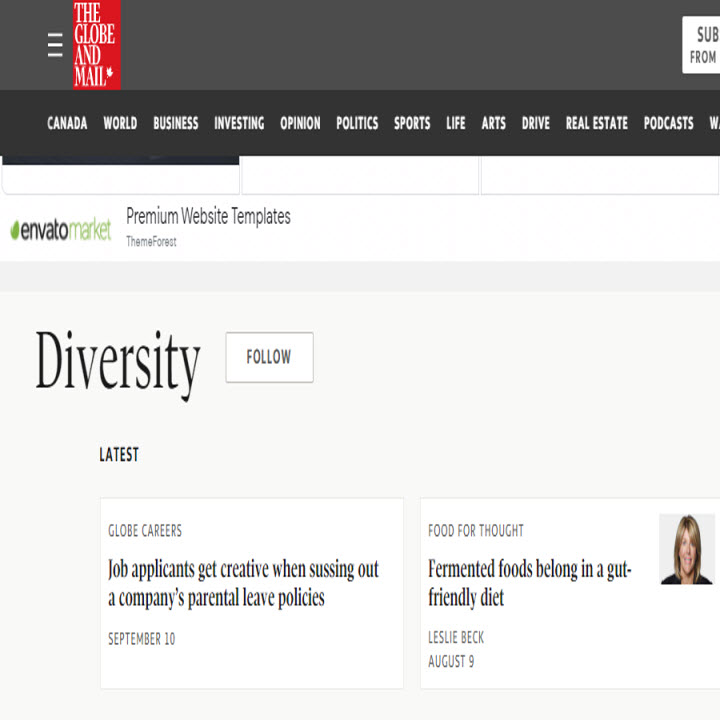Click the Envato Market ad logo

click(61, 230)
